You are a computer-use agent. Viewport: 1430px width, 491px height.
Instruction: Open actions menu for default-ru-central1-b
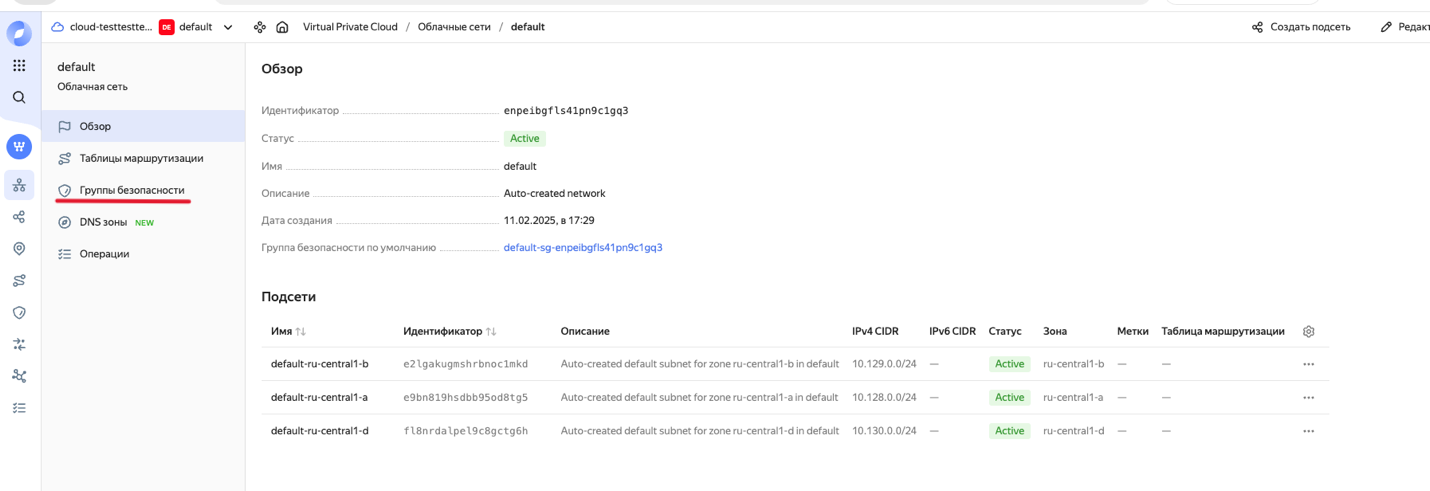(x=1308, y=364)
